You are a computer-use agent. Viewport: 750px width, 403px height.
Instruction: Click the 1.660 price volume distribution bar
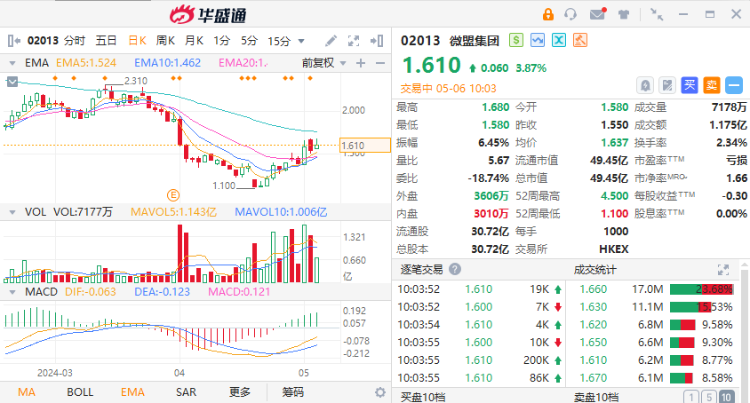click(701, 289)
